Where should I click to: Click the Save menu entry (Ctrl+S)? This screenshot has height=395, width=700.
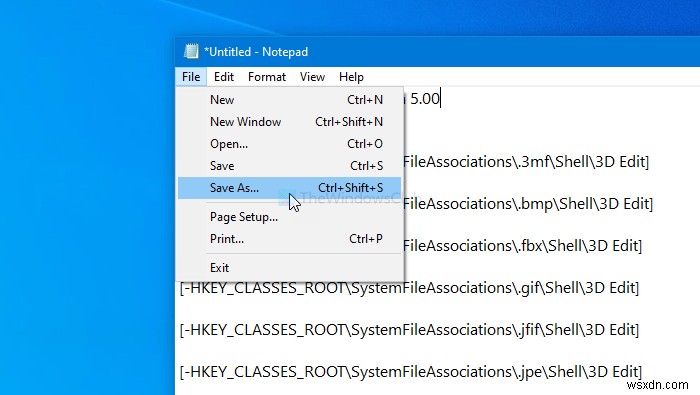coord(289,166)
